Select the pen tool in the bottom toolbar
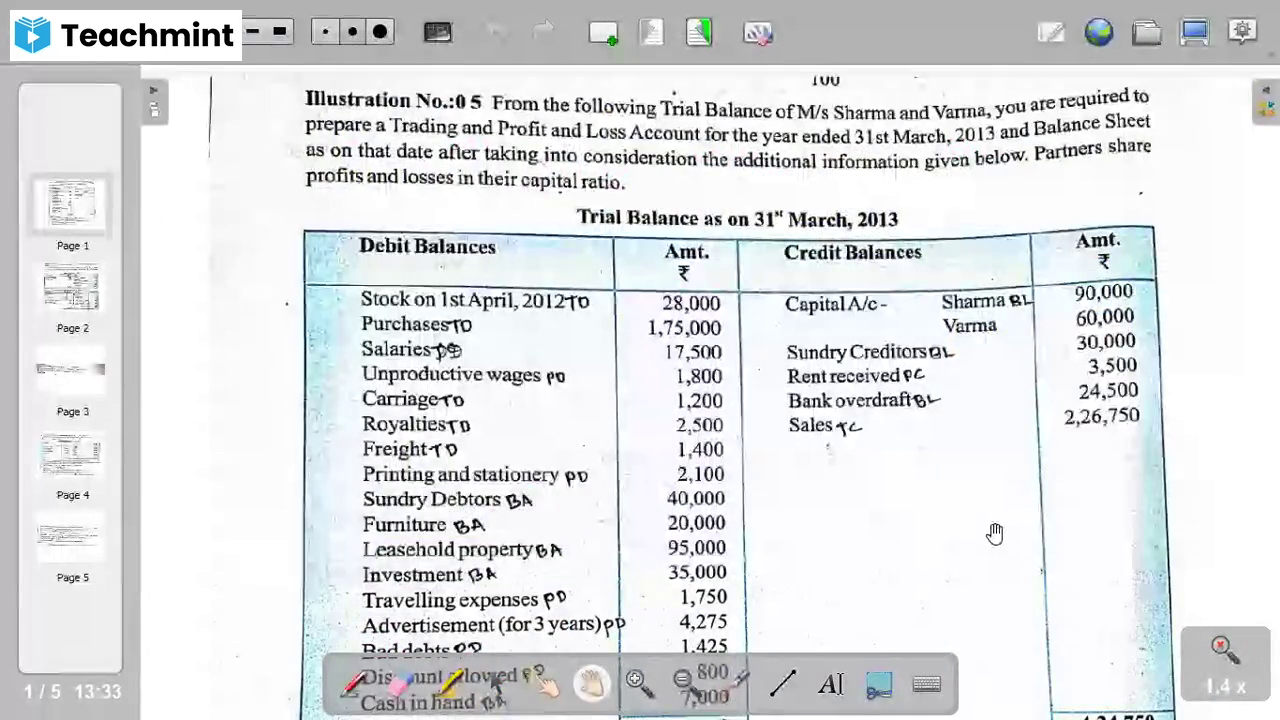This screenshot has height=720, width=1280. [x=352, y=683]
